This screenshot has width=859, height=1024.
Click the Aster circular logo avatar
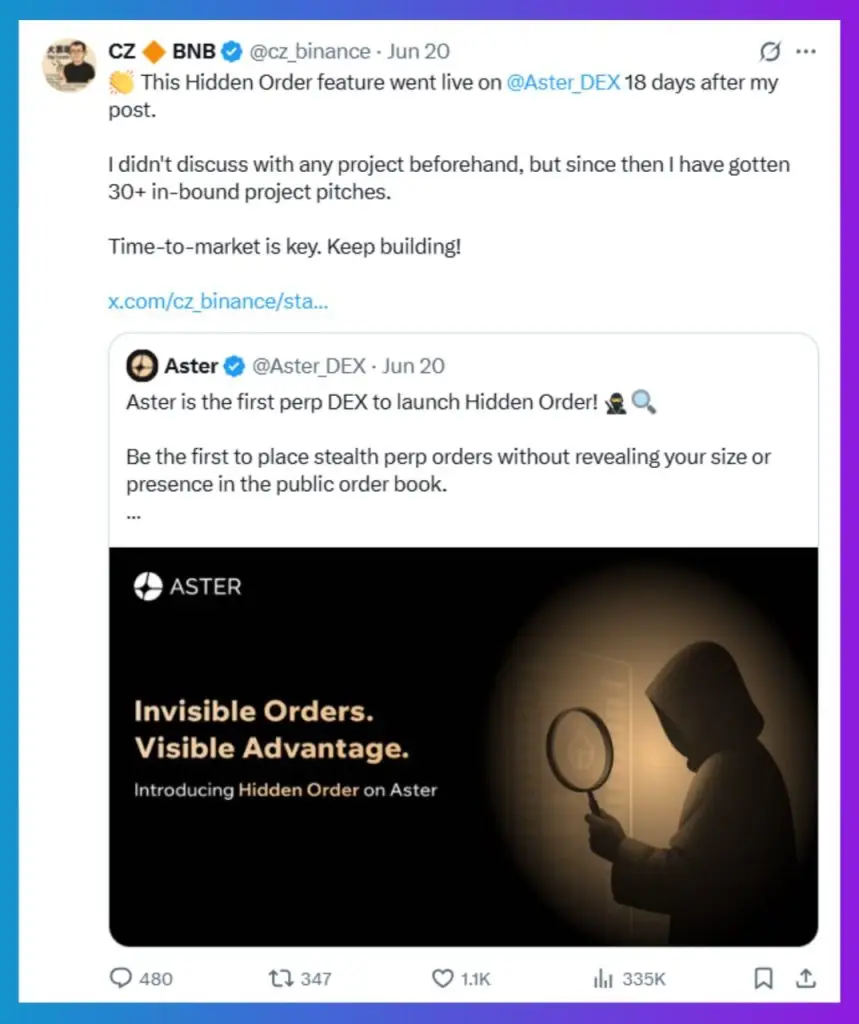click(141, 366)
